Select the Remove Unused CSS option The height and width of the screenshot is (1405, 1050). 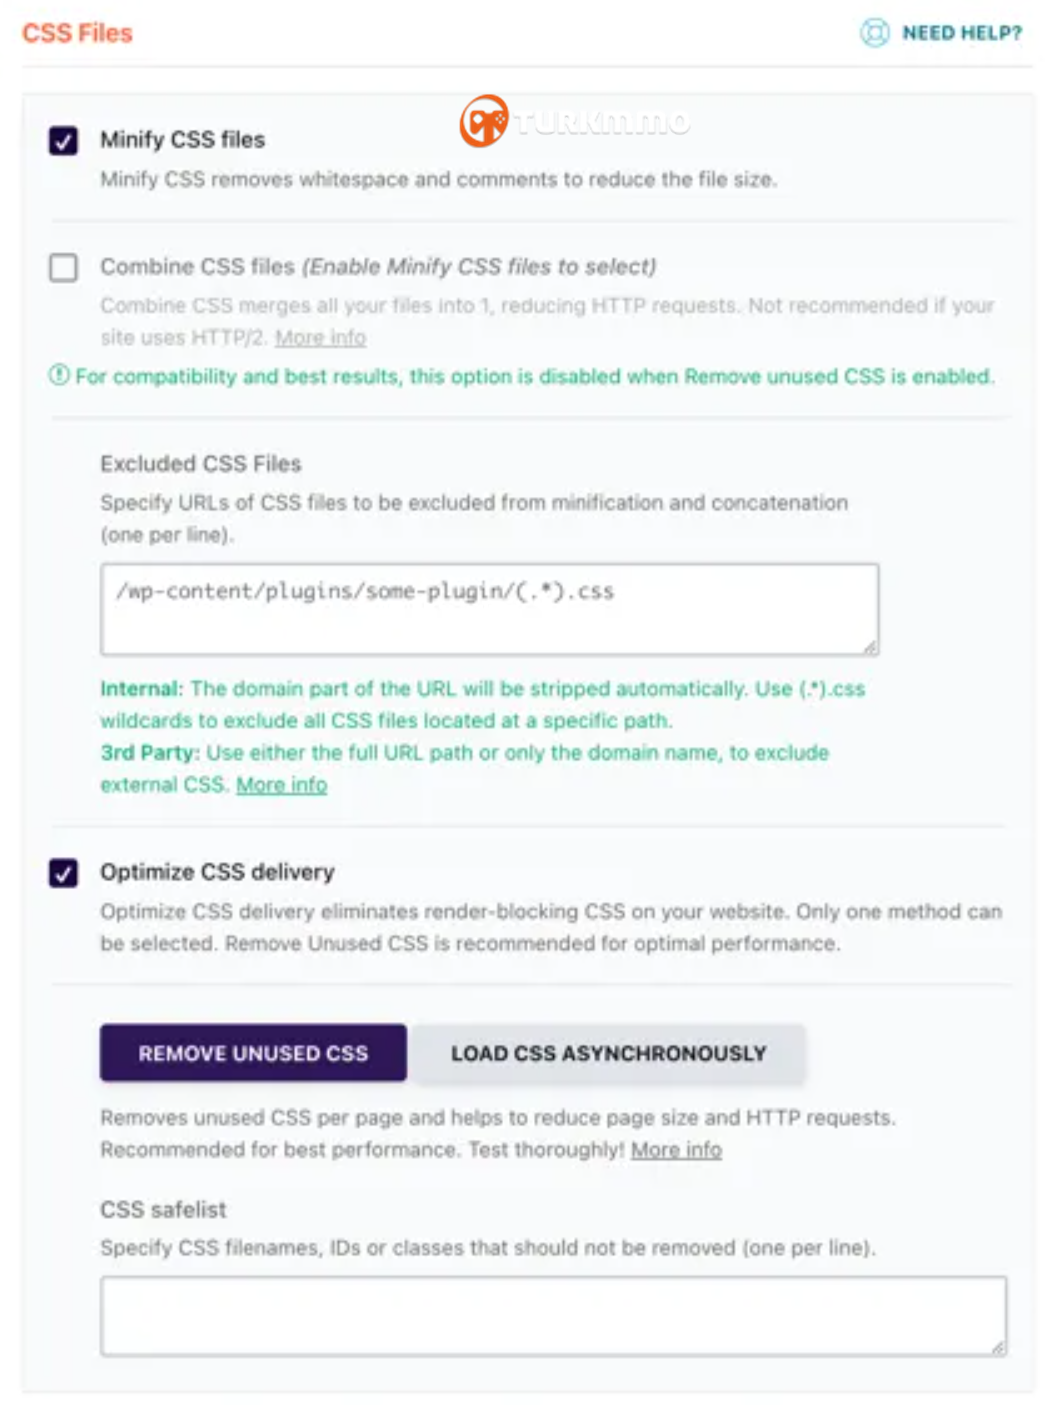tap(253, 1053)
